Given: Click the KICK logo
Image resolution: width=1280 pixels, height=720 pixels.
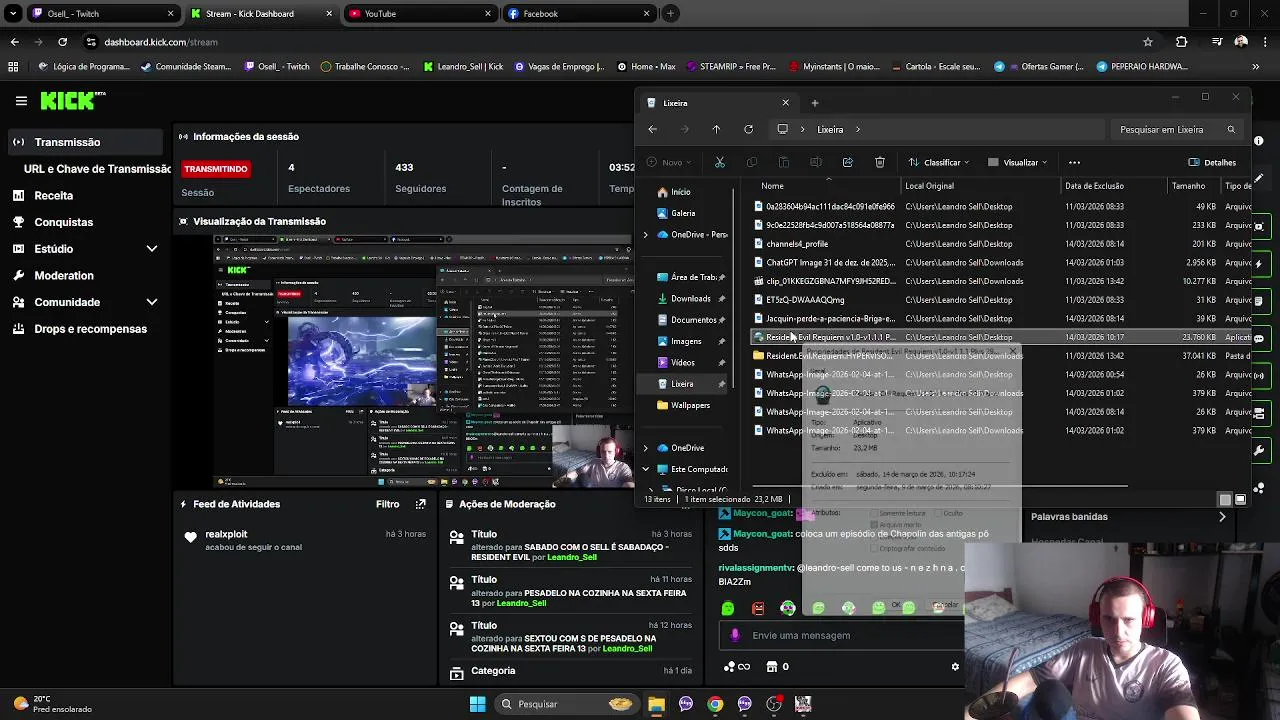Looking at the screenshot, I should coord(72,100).
